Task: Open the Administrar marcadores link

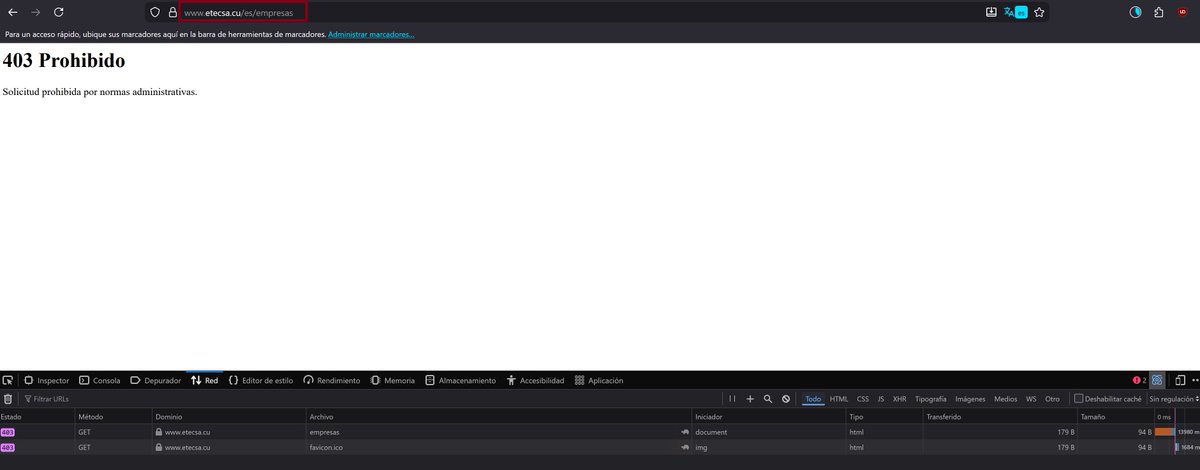Action: tap(371, 35)
